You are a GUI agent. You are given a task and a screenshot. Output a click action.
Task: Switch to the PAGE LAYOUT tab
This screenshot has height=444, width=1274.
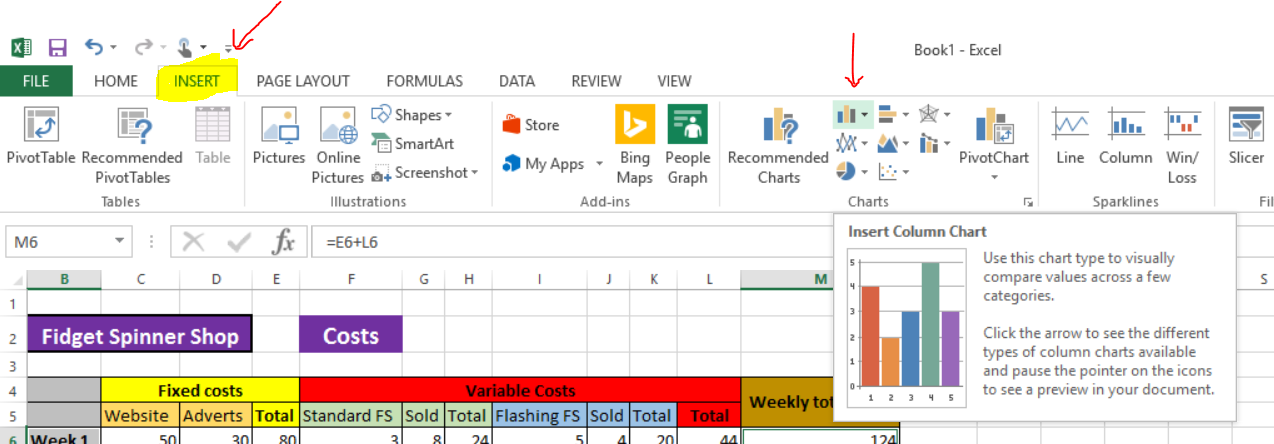click(x=302, y=81)
